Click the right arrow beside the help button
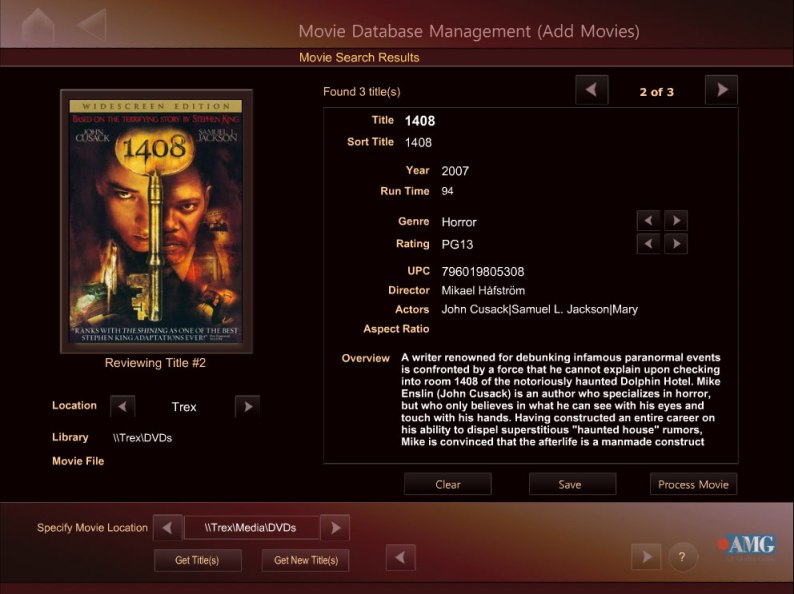 [646, 557]
